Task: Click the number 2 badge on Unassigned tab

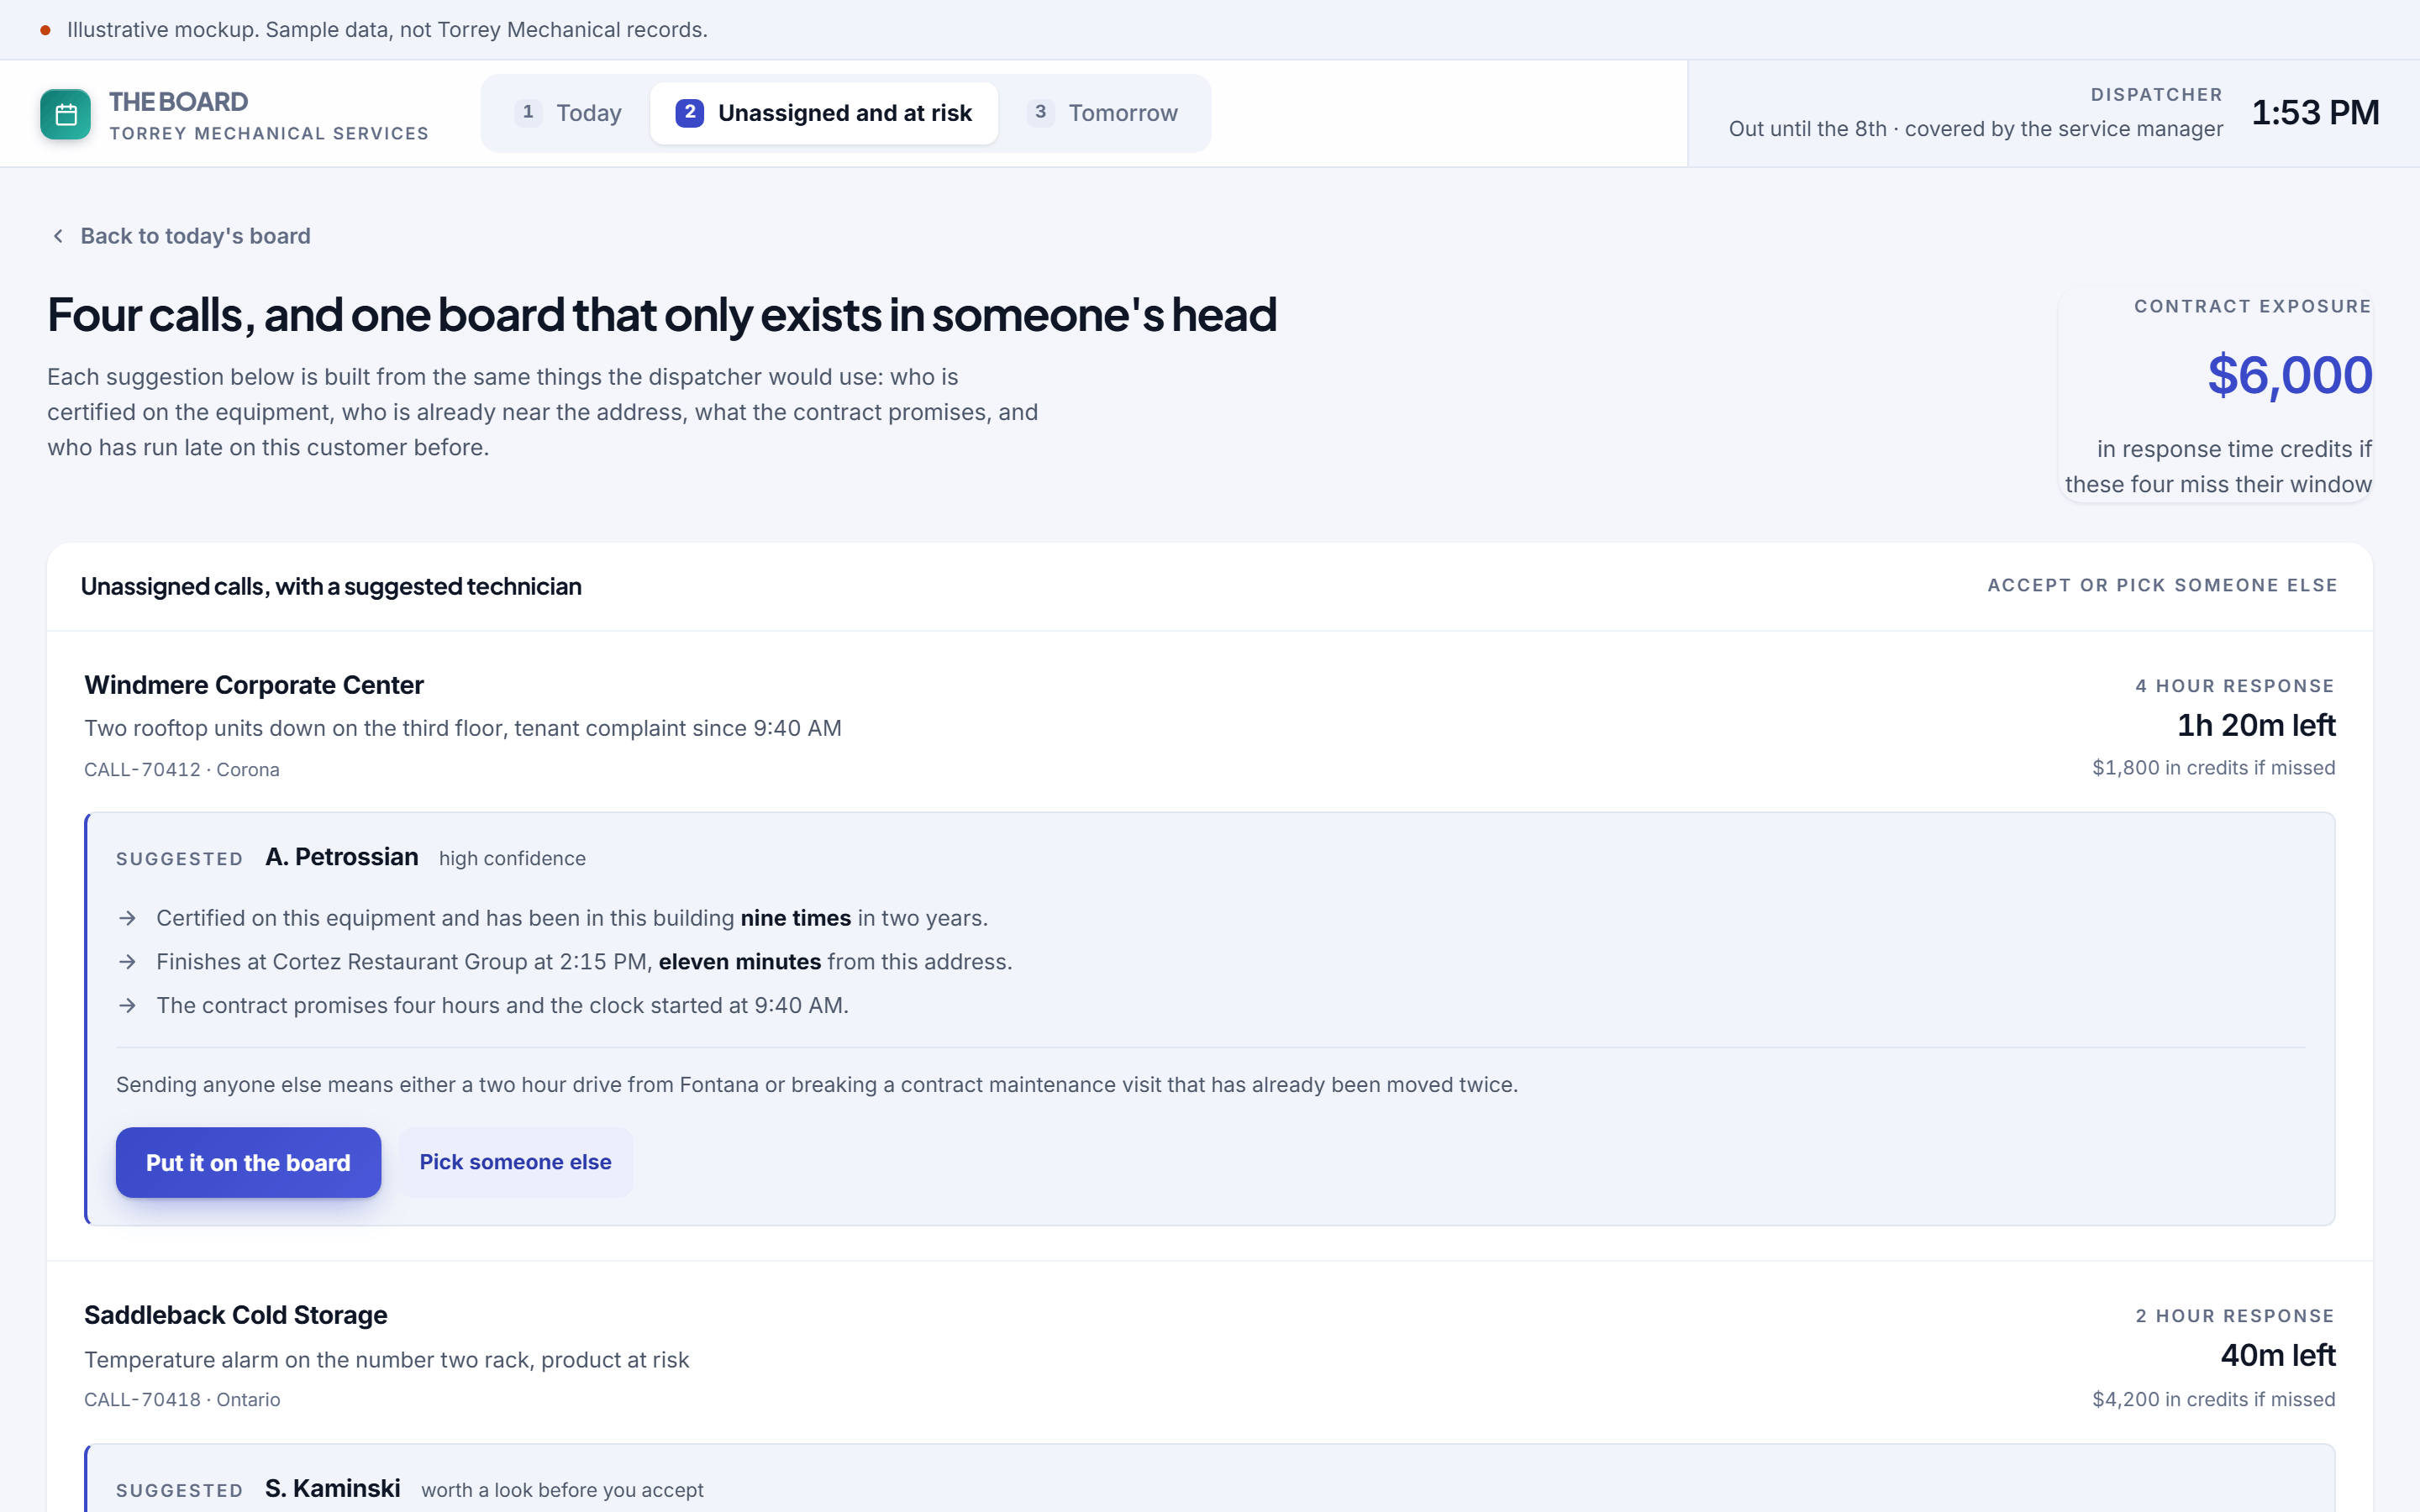Action: tap(689, 112)
